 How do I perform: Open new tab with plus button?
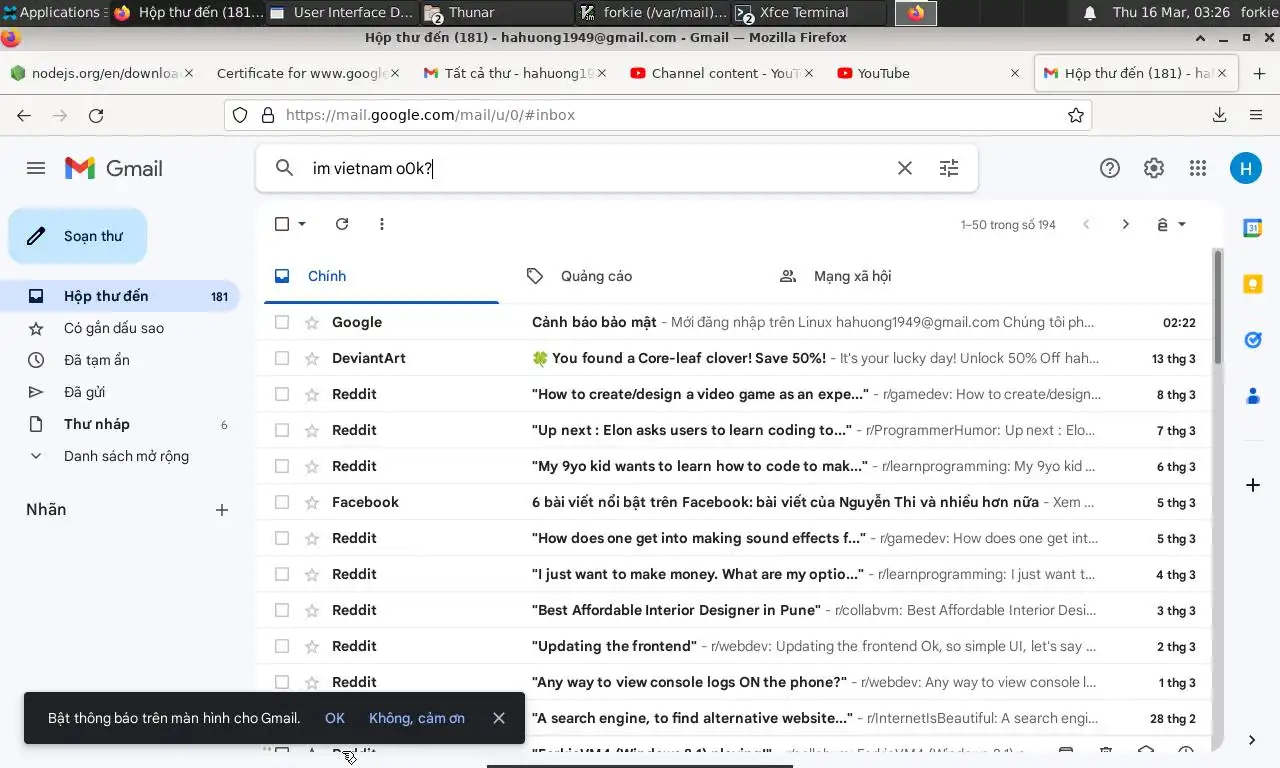(1259, 73)
